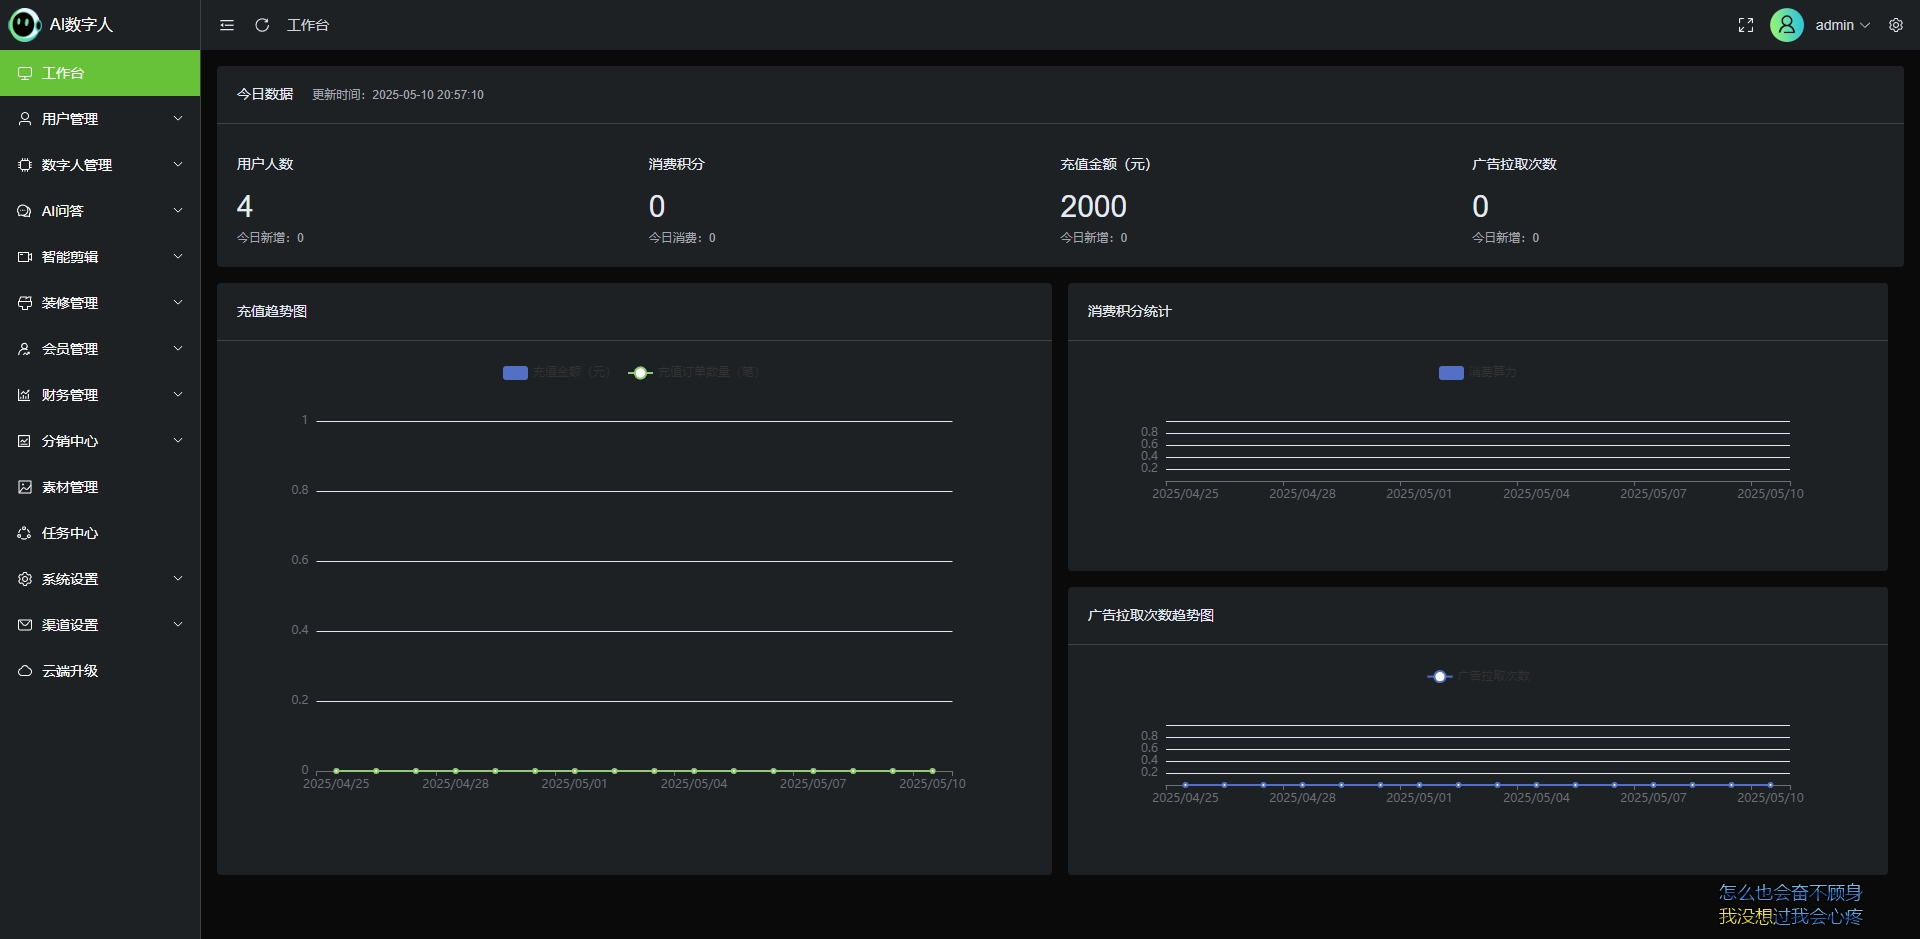The height and width of the screenshot is (939, 1920).
Task: Click the green admin avatar icon
Action: (x=1787, y=25)
